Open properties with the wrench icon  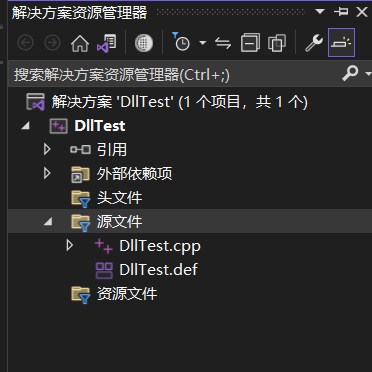(x=314, y=43)
